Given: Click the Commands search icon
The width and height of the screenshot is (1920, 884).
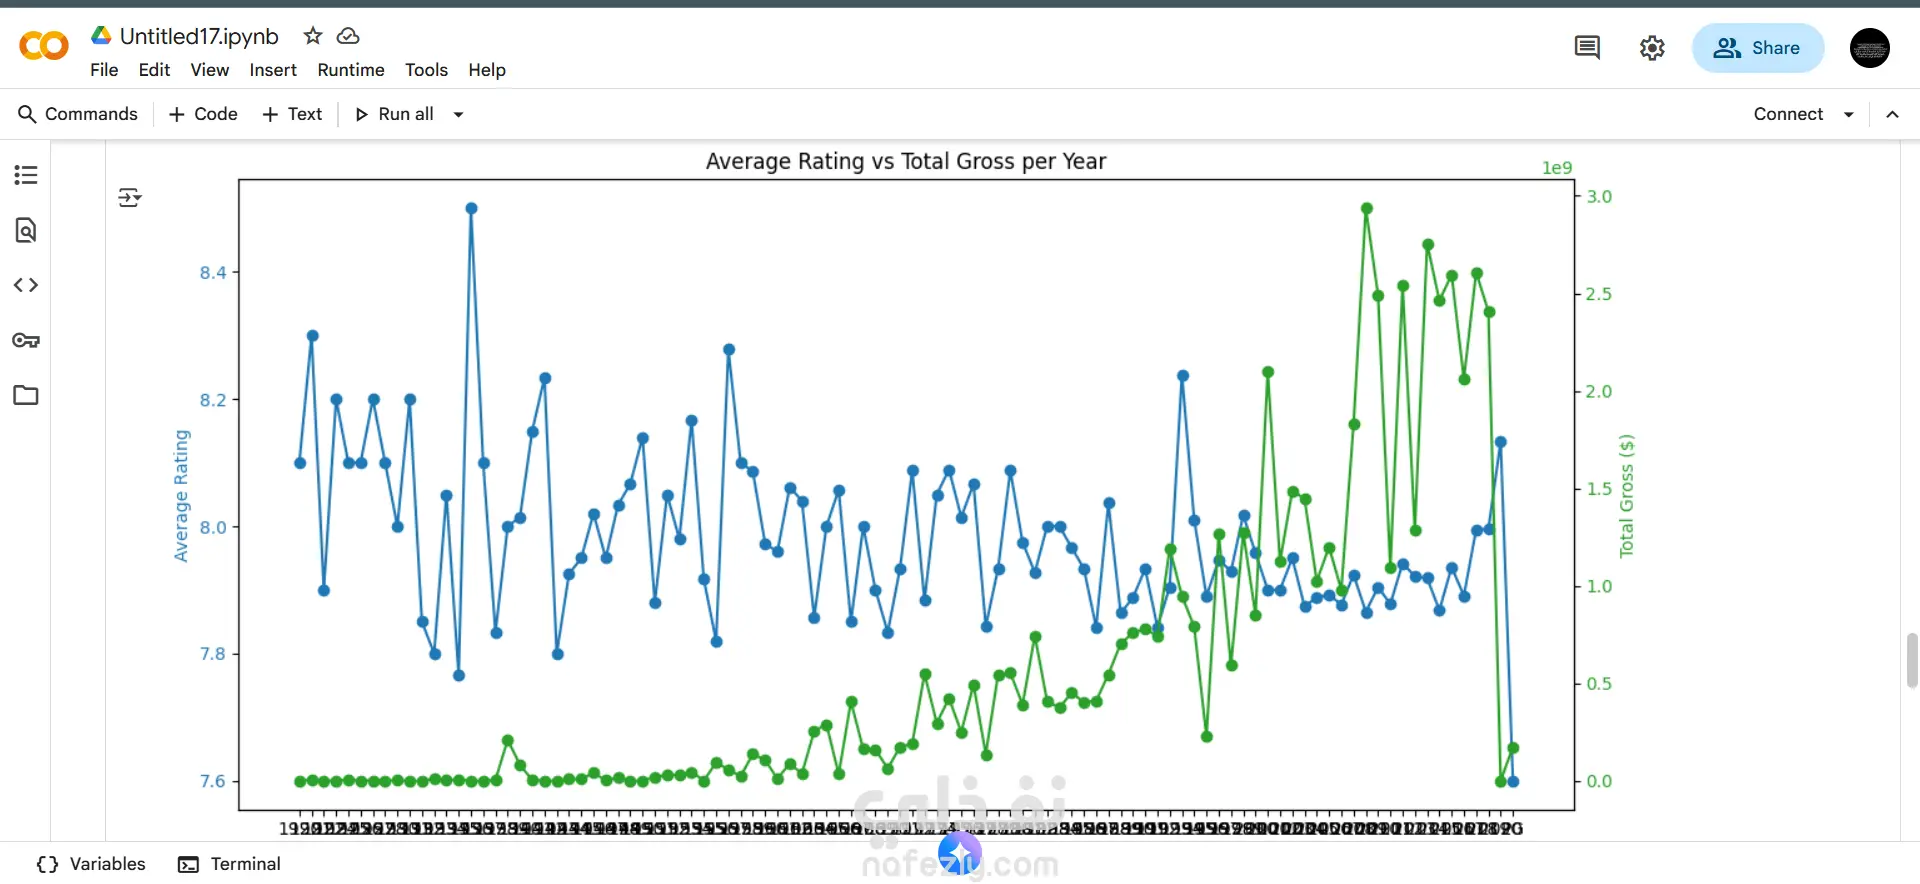Looking at the screenshot, I should (x=27, y=114).
